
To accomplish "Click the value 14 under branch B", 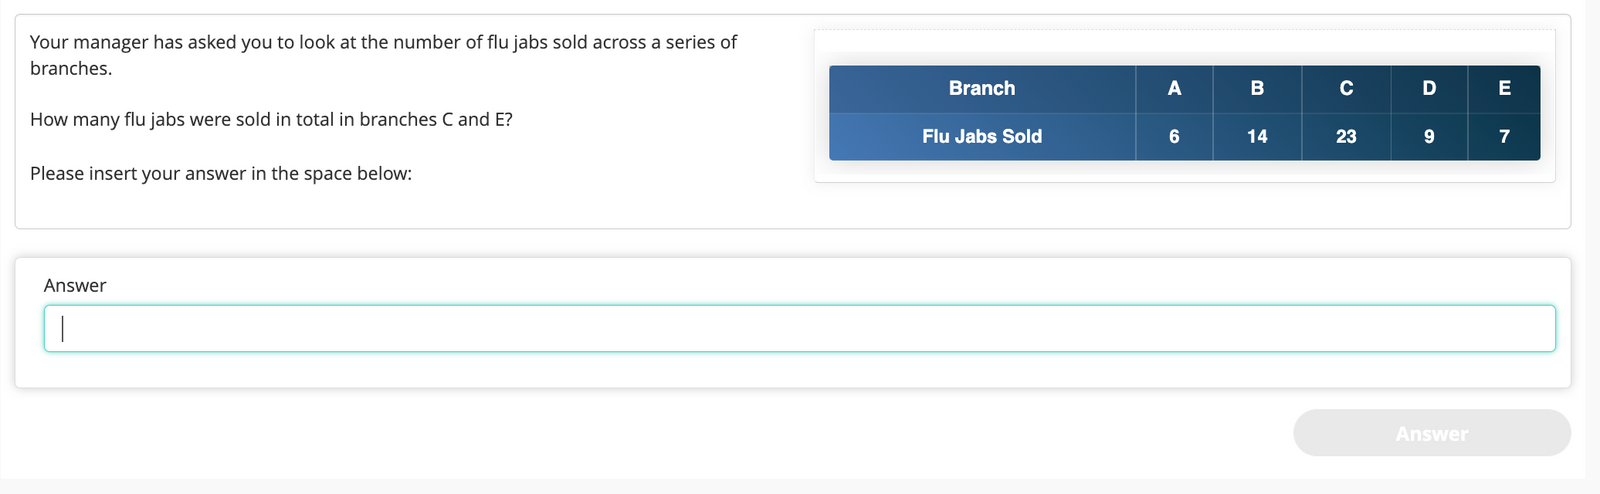I will coord(1257,136).
